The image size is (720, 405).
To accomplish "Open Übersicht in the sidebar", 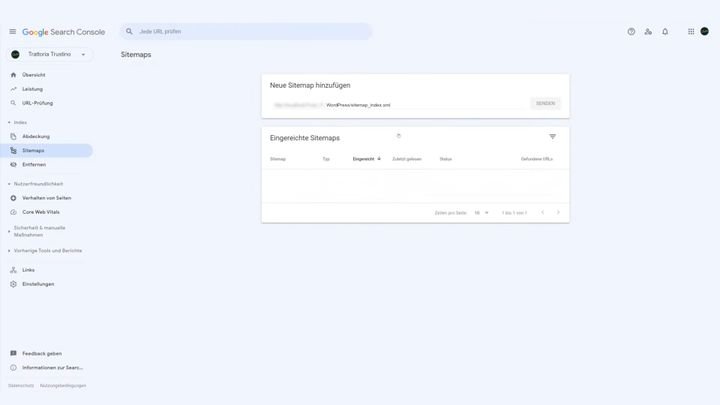I will coord(34,75).
